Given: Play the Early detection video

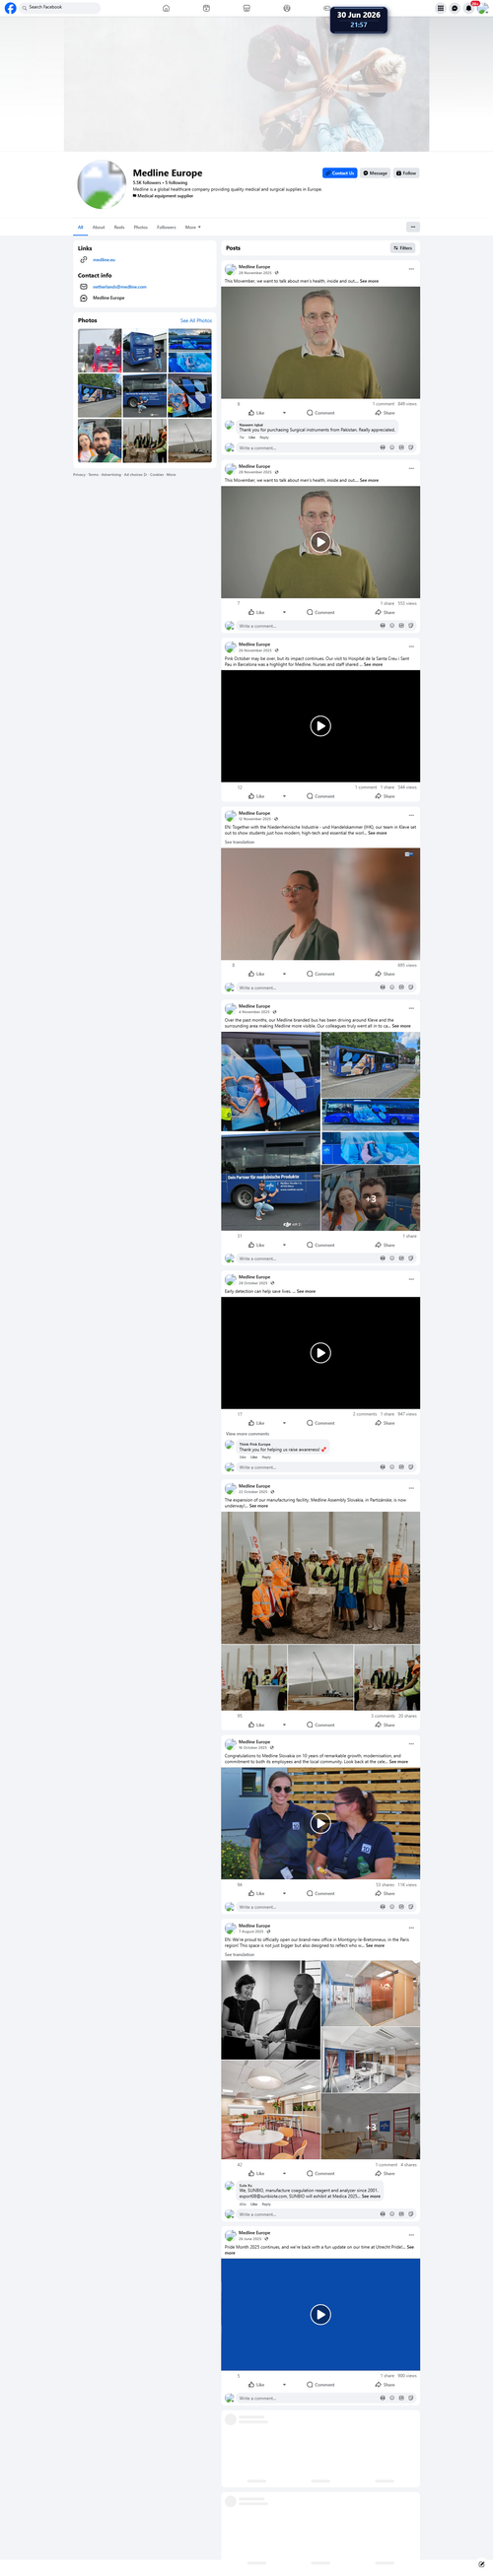Looking at the screenshot, I should (320, 1353).
